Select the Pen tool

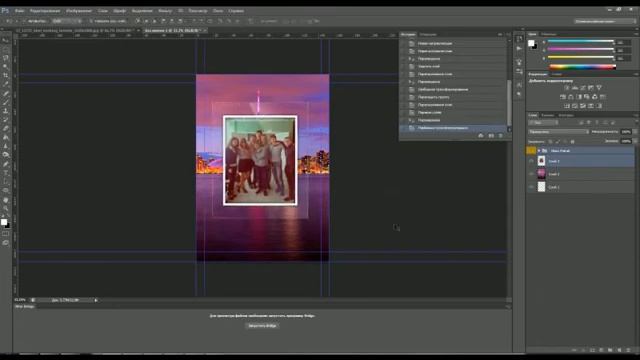click(x=6, y=164)
